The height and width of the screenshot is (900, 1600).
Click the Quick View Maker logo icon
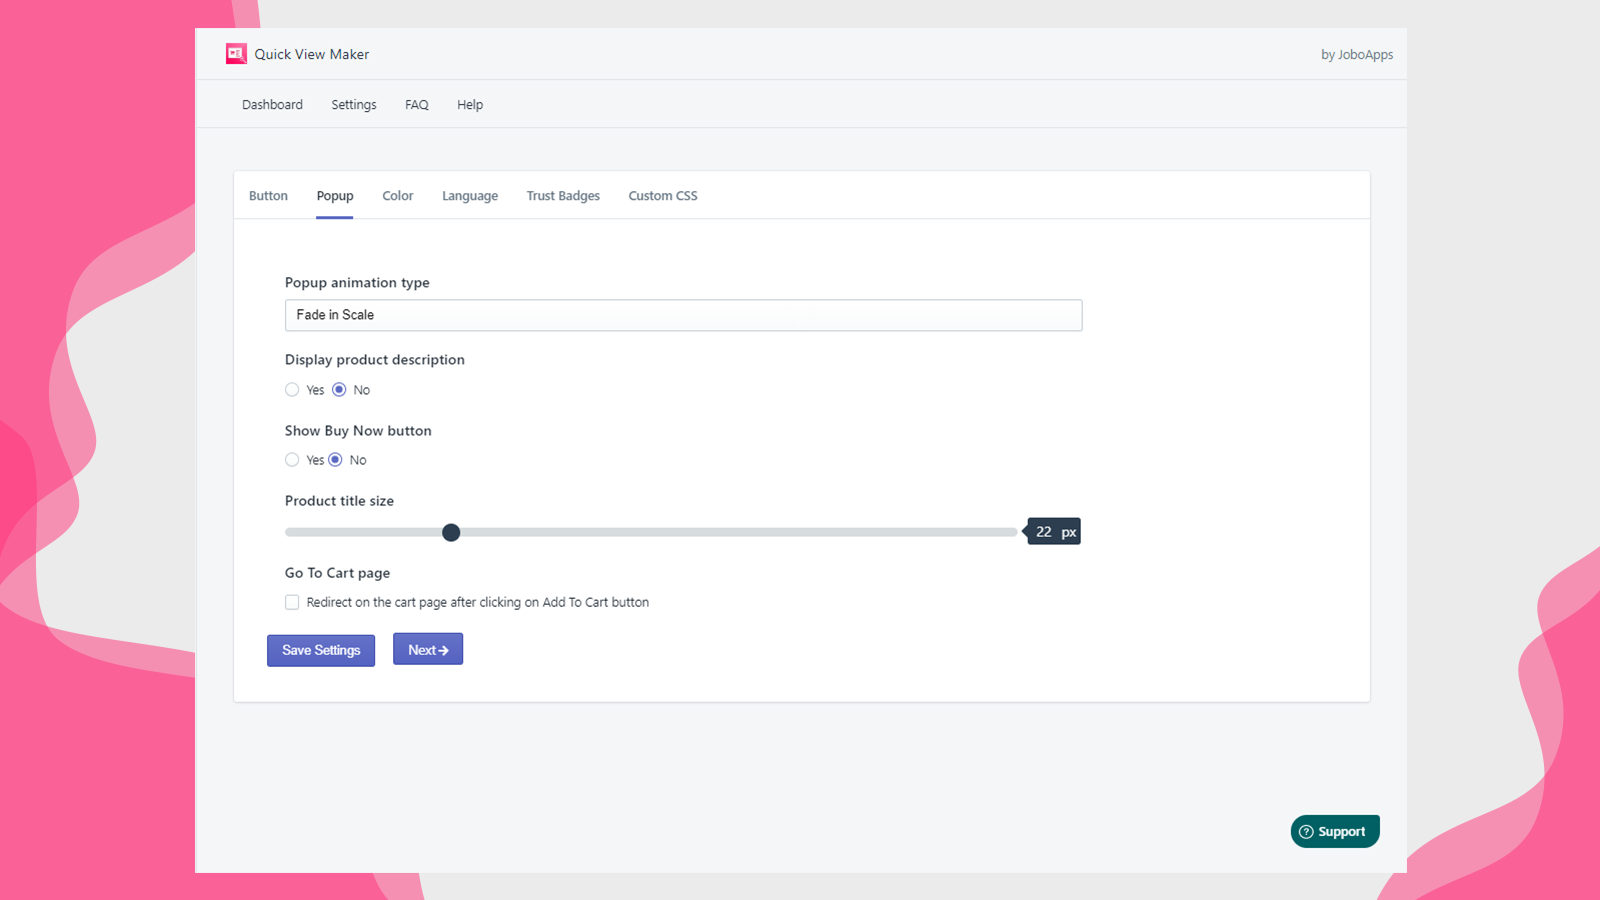pyautogui.click(x=236, y=53)
